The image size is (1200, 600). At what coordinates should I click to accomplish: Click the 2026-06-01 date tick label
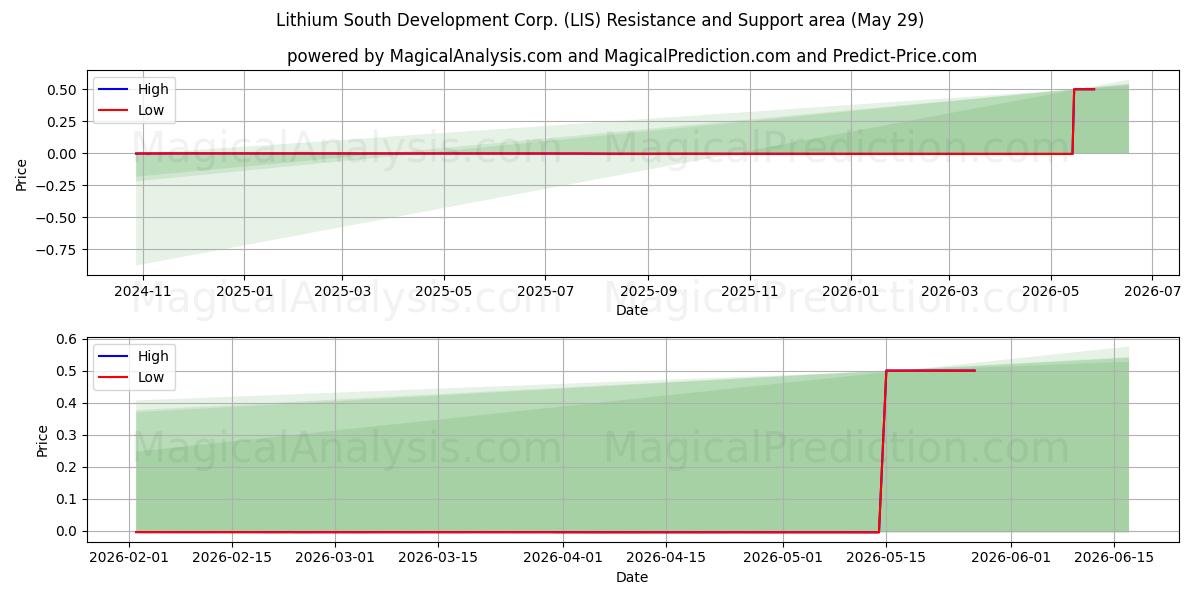point(1011,558)
